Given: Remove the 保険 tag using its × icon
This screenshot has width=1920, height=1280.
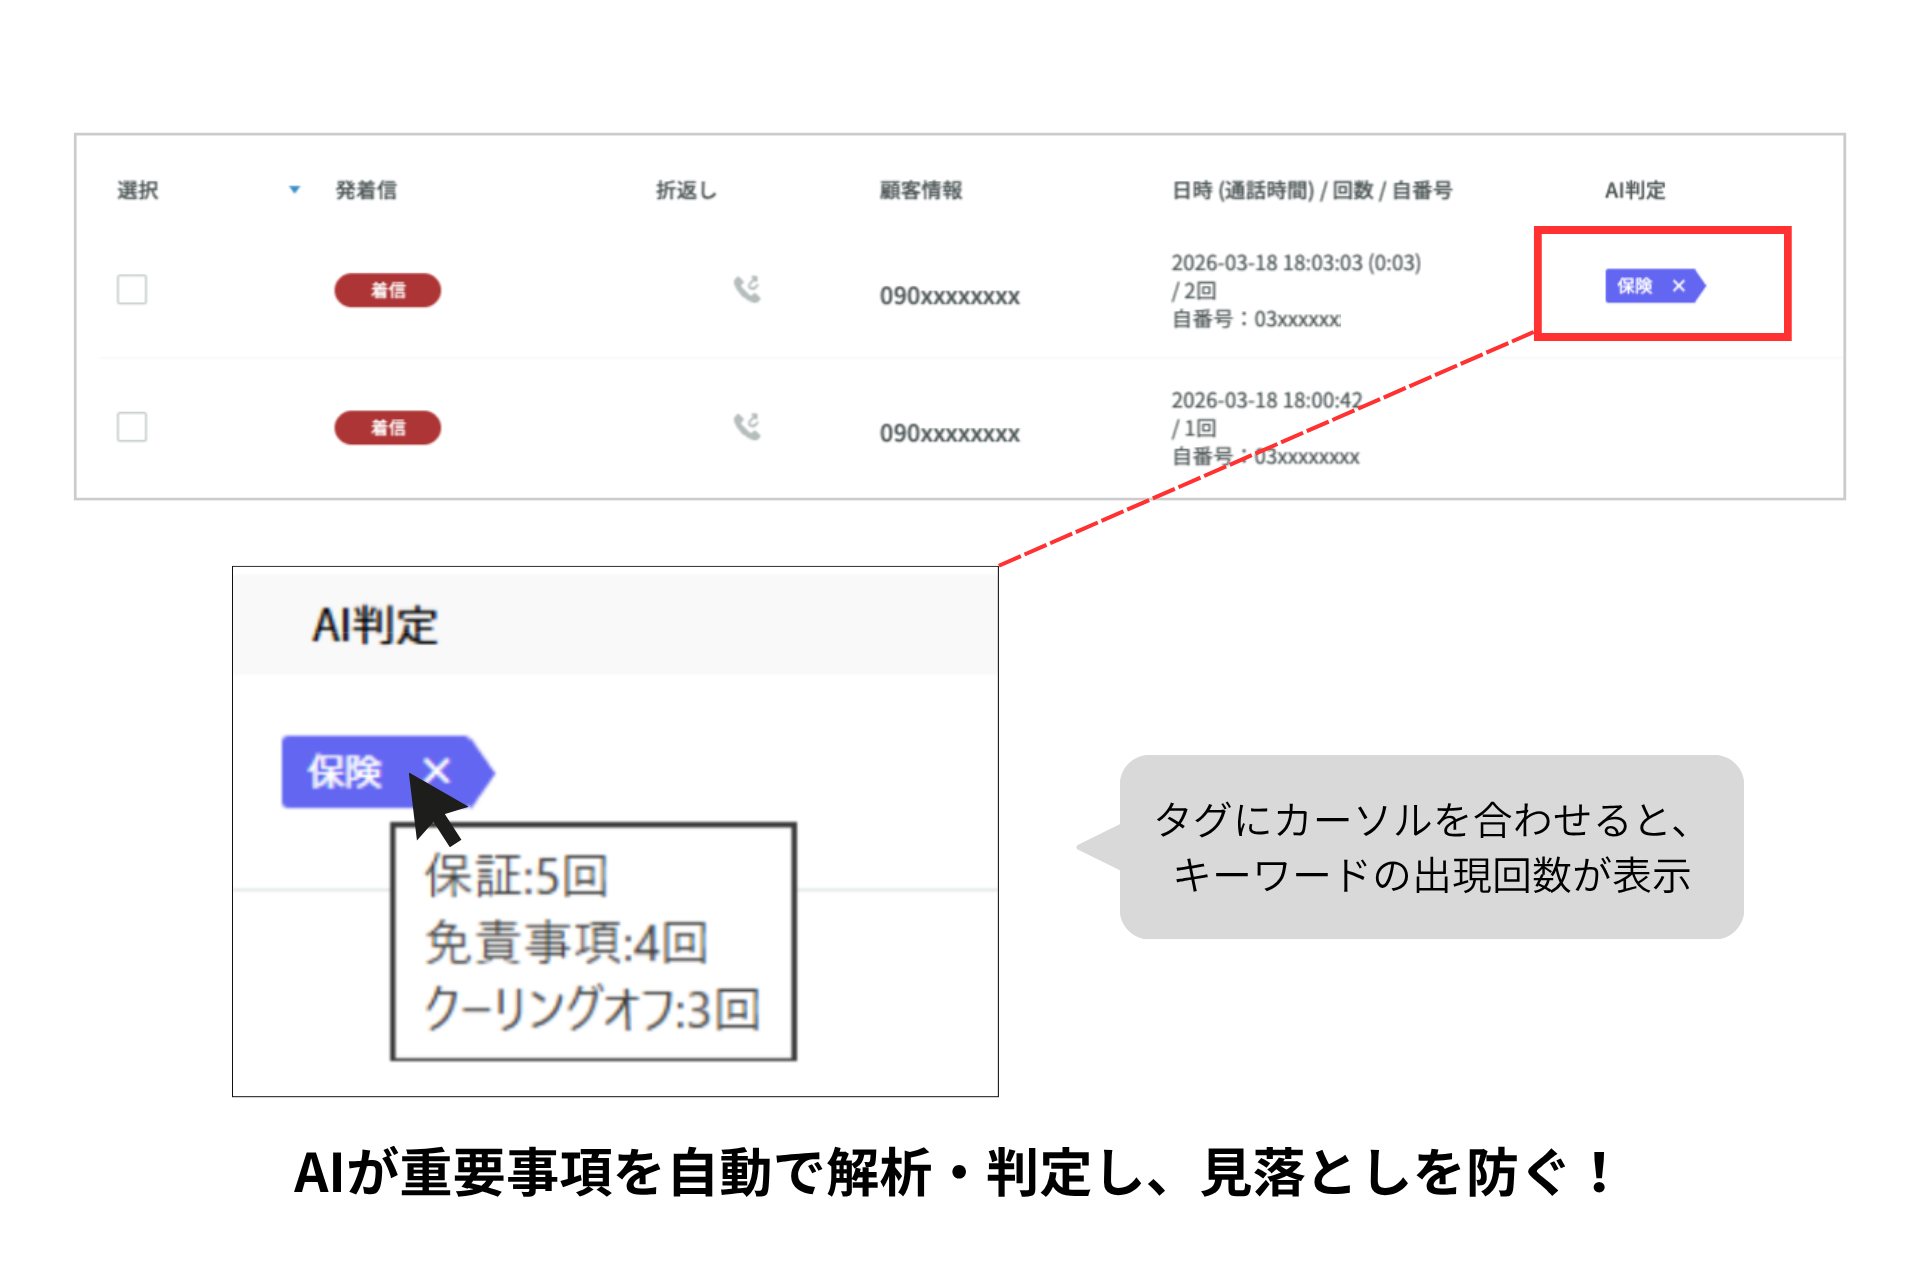Looking at the screenshot, I should [x=1678, y=286].
